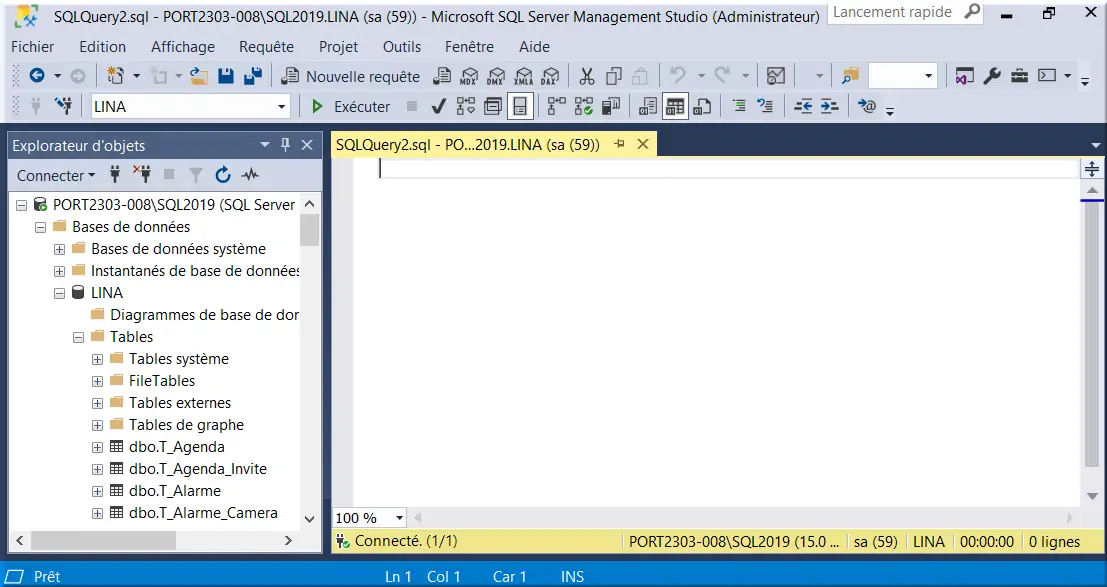Decrease indent icon in SQL toolbar
Screen dimensions: 1107x587
click(803, 106)
